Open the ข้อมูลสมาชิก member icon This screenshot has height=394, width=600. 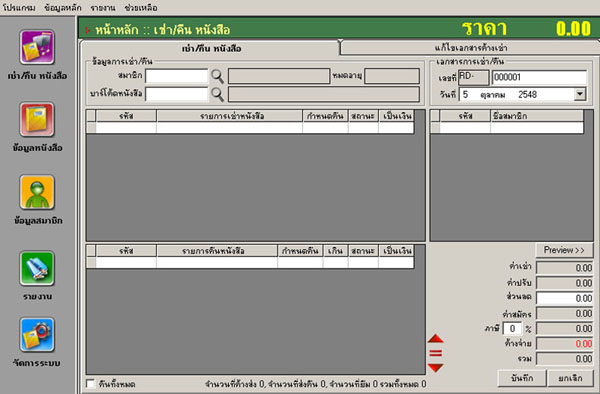(x=37, y=192)
